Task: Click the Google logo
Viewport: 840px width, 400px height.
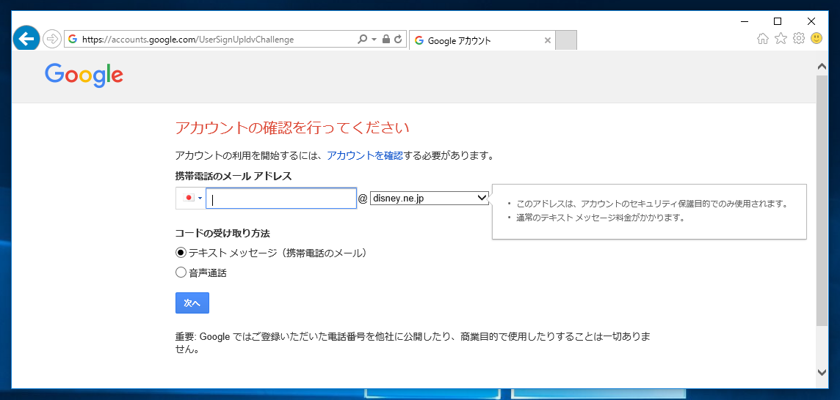Action: click(x=84, y=76)
